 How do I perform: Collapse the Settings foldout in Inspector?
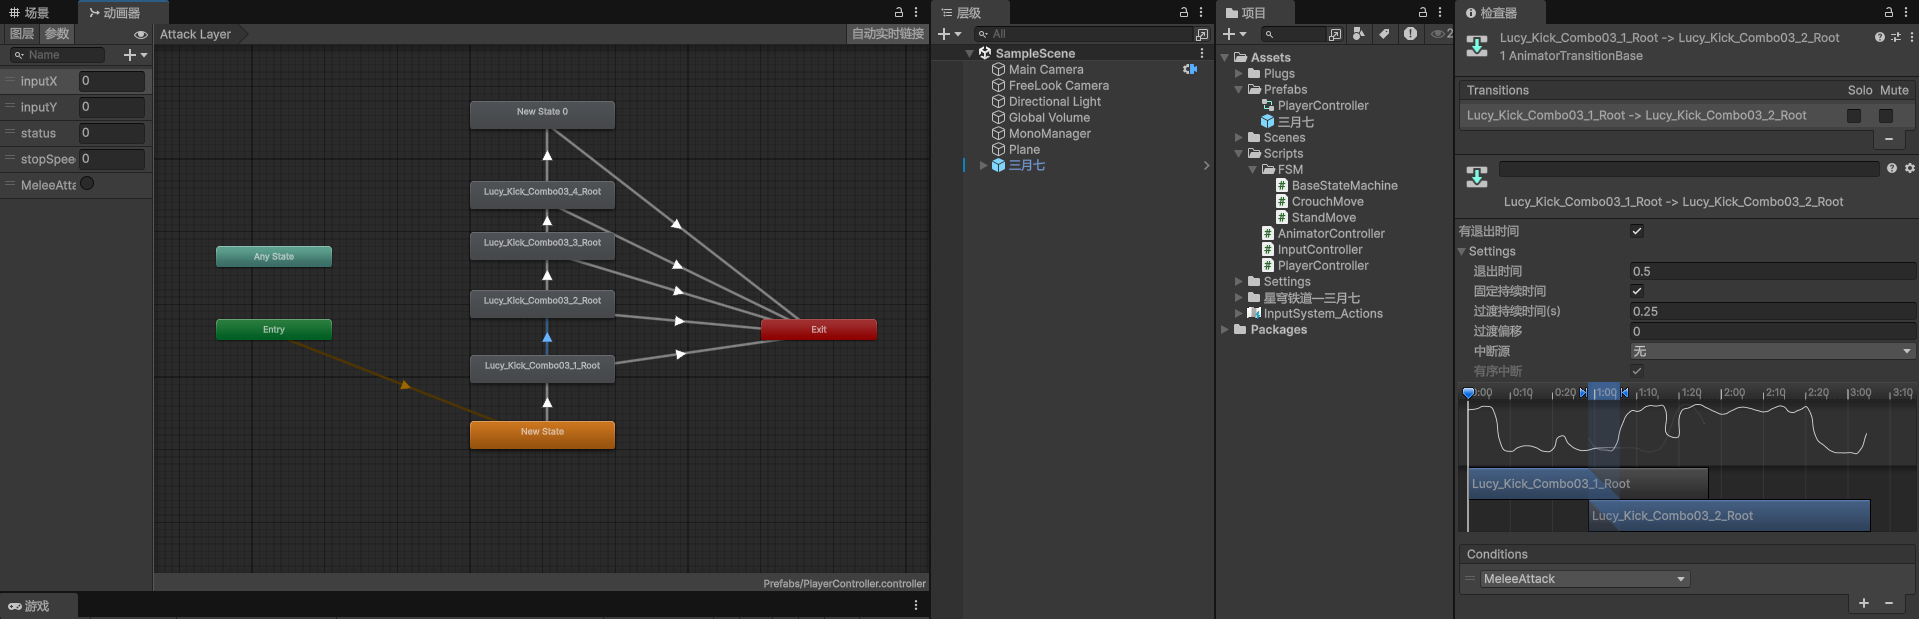tap(1462, 251)
